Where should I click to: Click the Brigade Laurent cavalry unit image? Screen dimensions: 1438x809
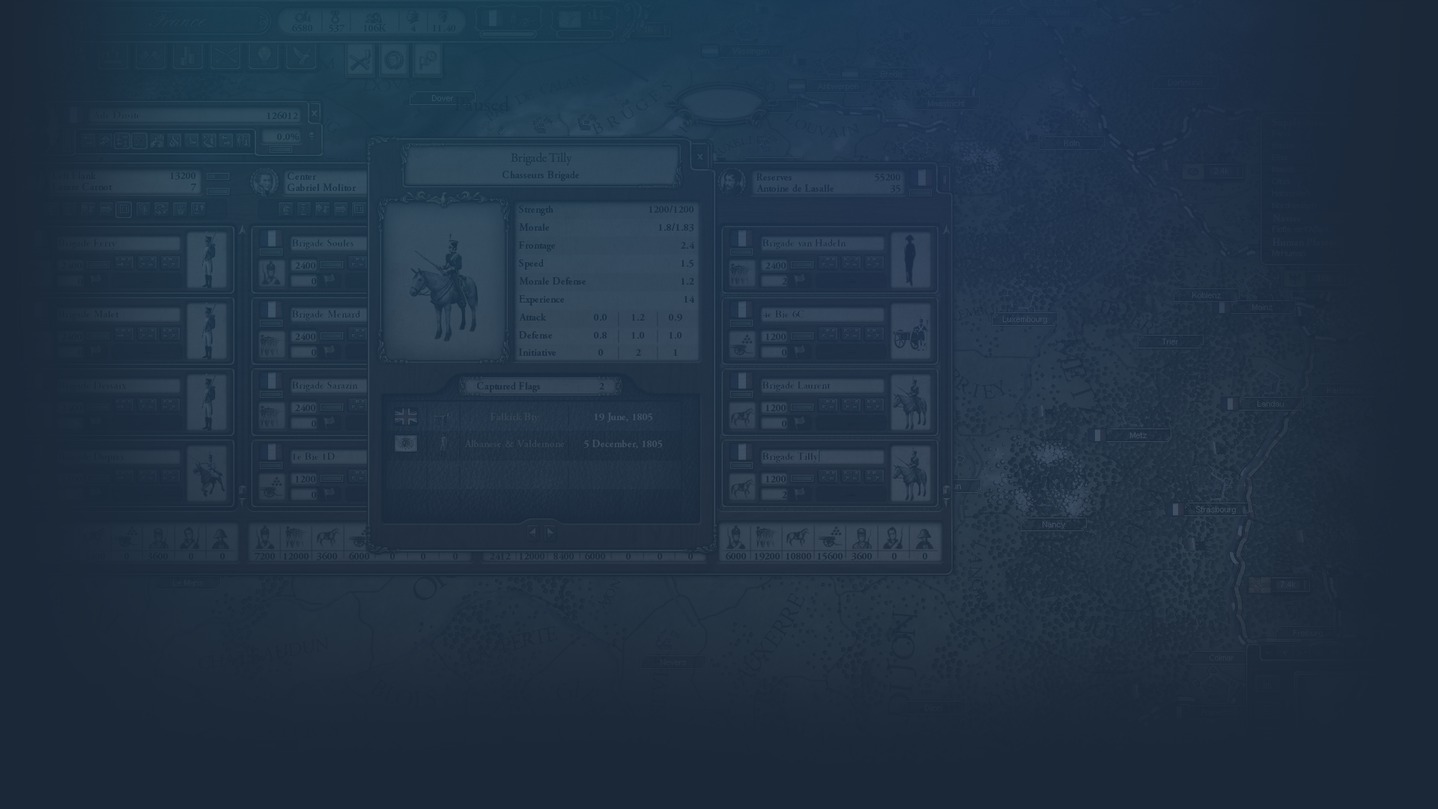910,402
